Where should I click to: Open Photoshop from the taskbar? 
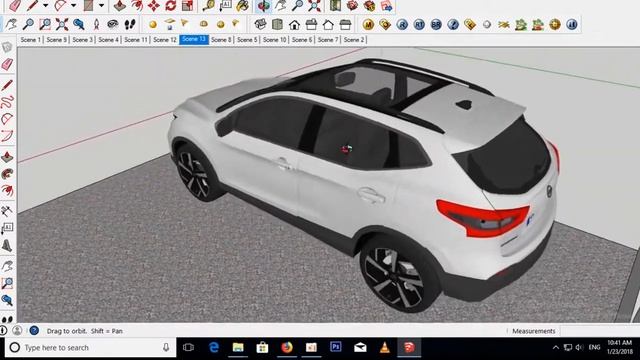[336, 347]
